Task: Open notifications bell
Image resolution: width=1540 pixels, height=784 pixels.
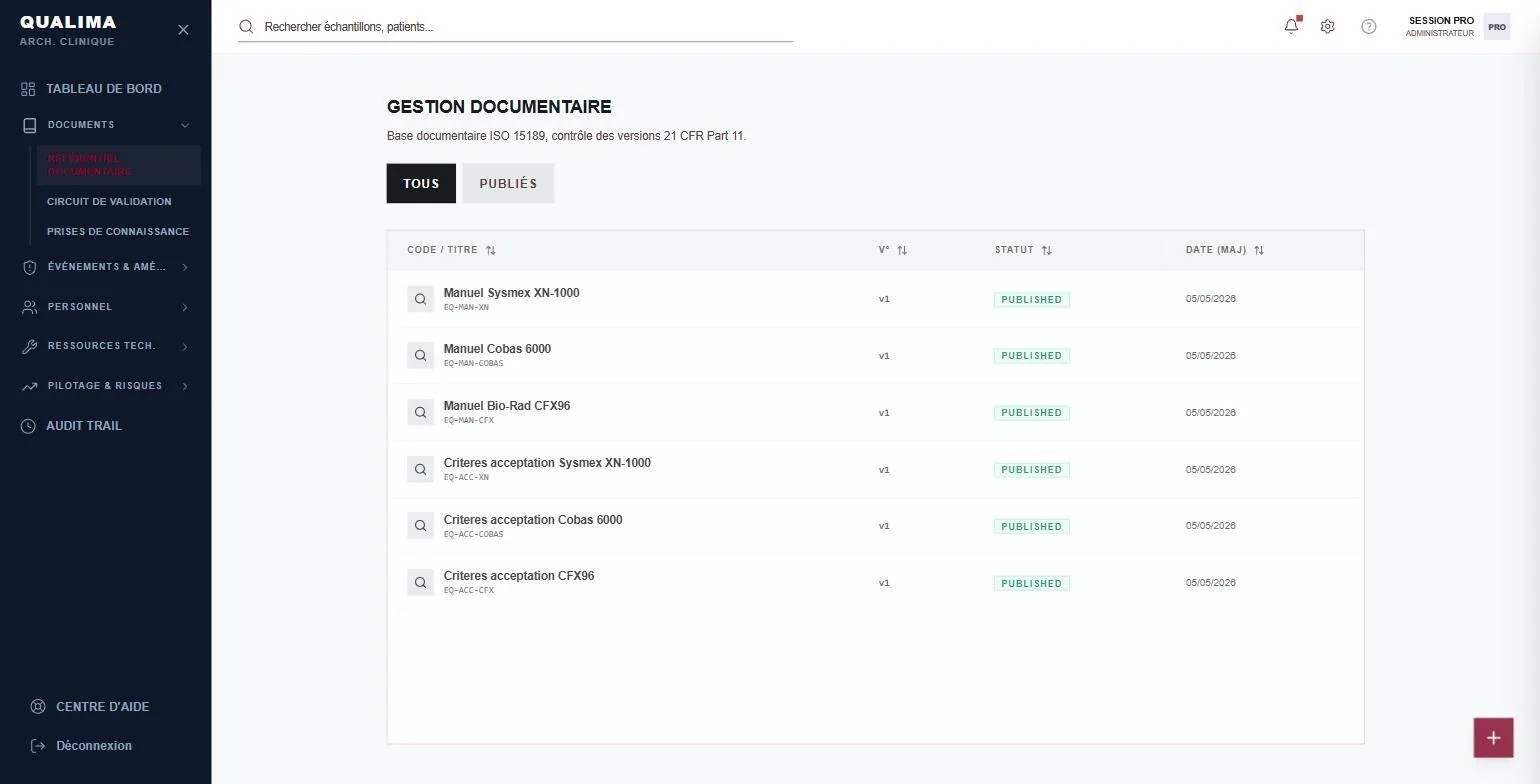Action: [1291, 27]
